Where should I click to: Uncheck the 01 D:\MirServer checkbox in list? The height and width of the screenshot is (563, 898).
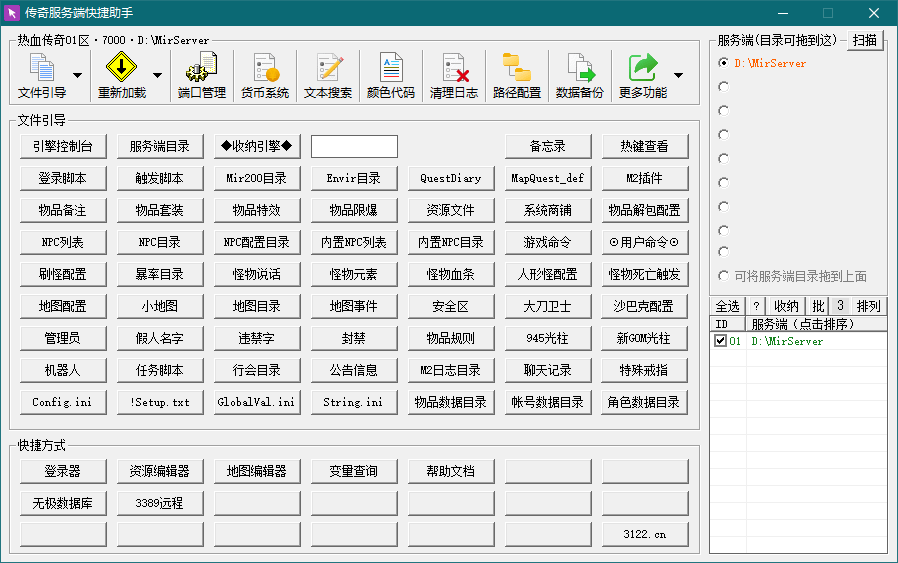click(x=720, y=341)
